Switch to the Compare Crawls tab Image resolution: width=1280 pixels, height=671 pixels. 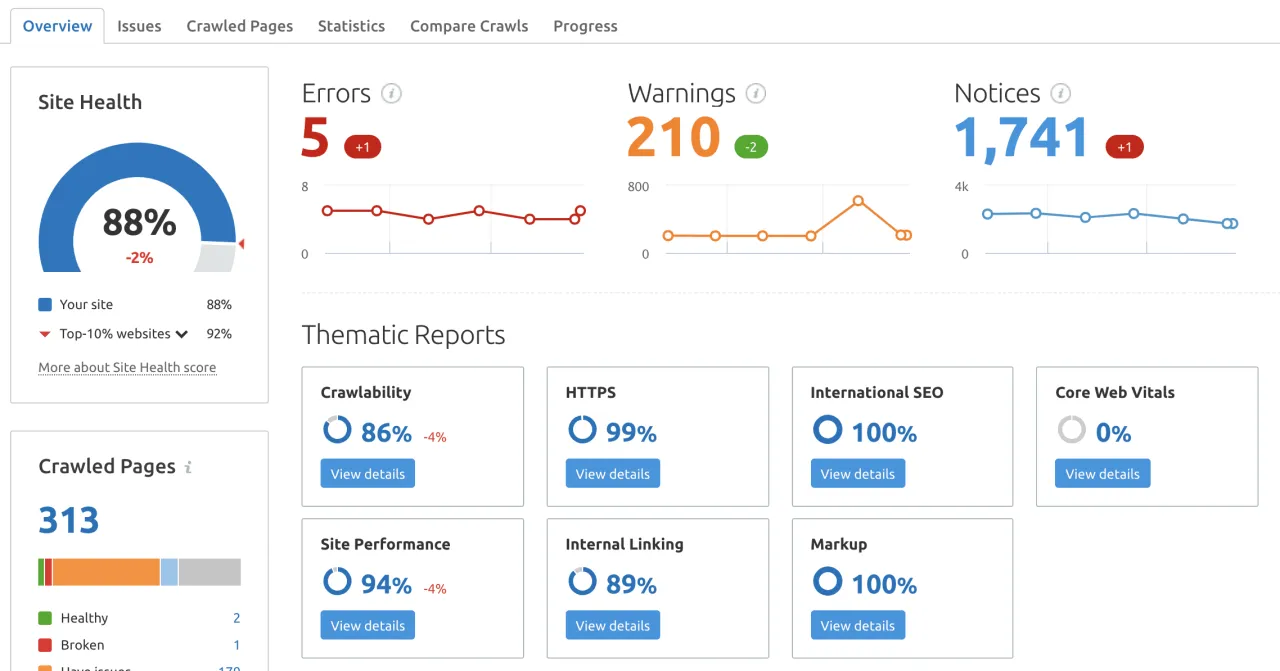[469, 26]
